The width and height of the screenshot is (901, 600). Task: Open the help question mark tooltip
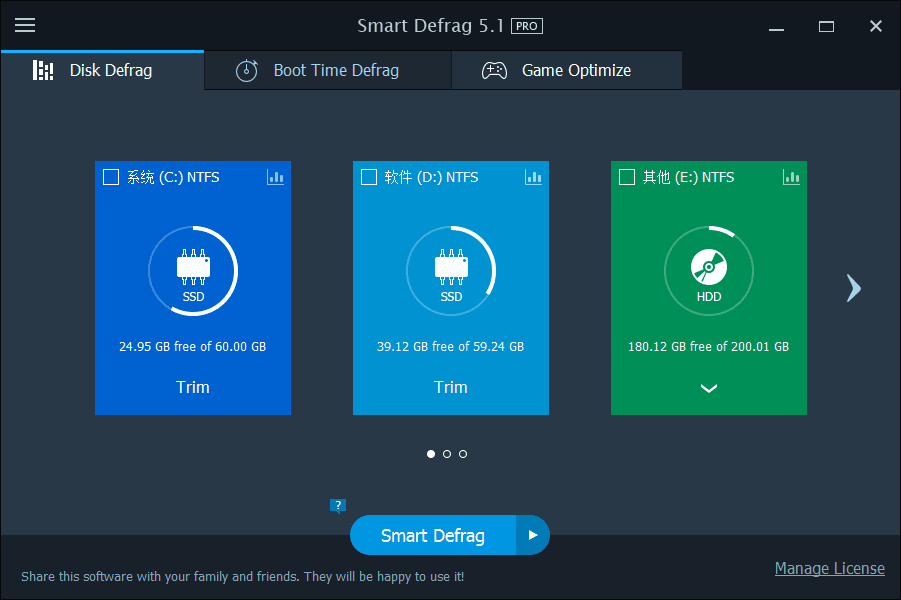pyautogui.click(x=338, y=506)
